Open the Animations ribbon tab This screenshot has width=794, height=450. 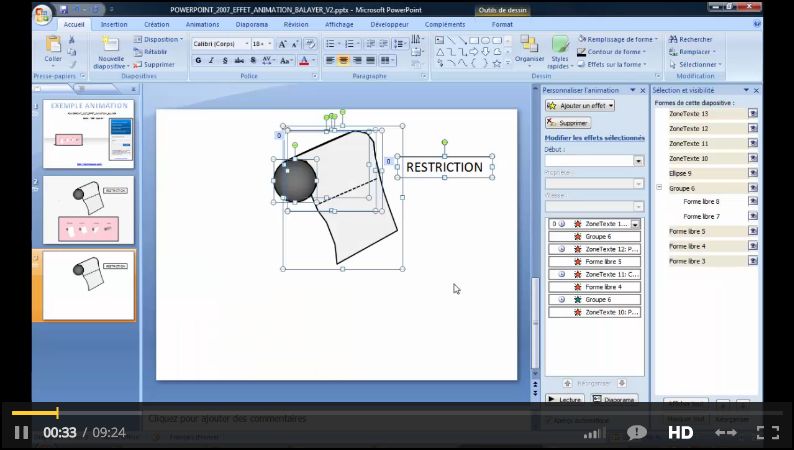pyautogui.click(x=202, y=24)
